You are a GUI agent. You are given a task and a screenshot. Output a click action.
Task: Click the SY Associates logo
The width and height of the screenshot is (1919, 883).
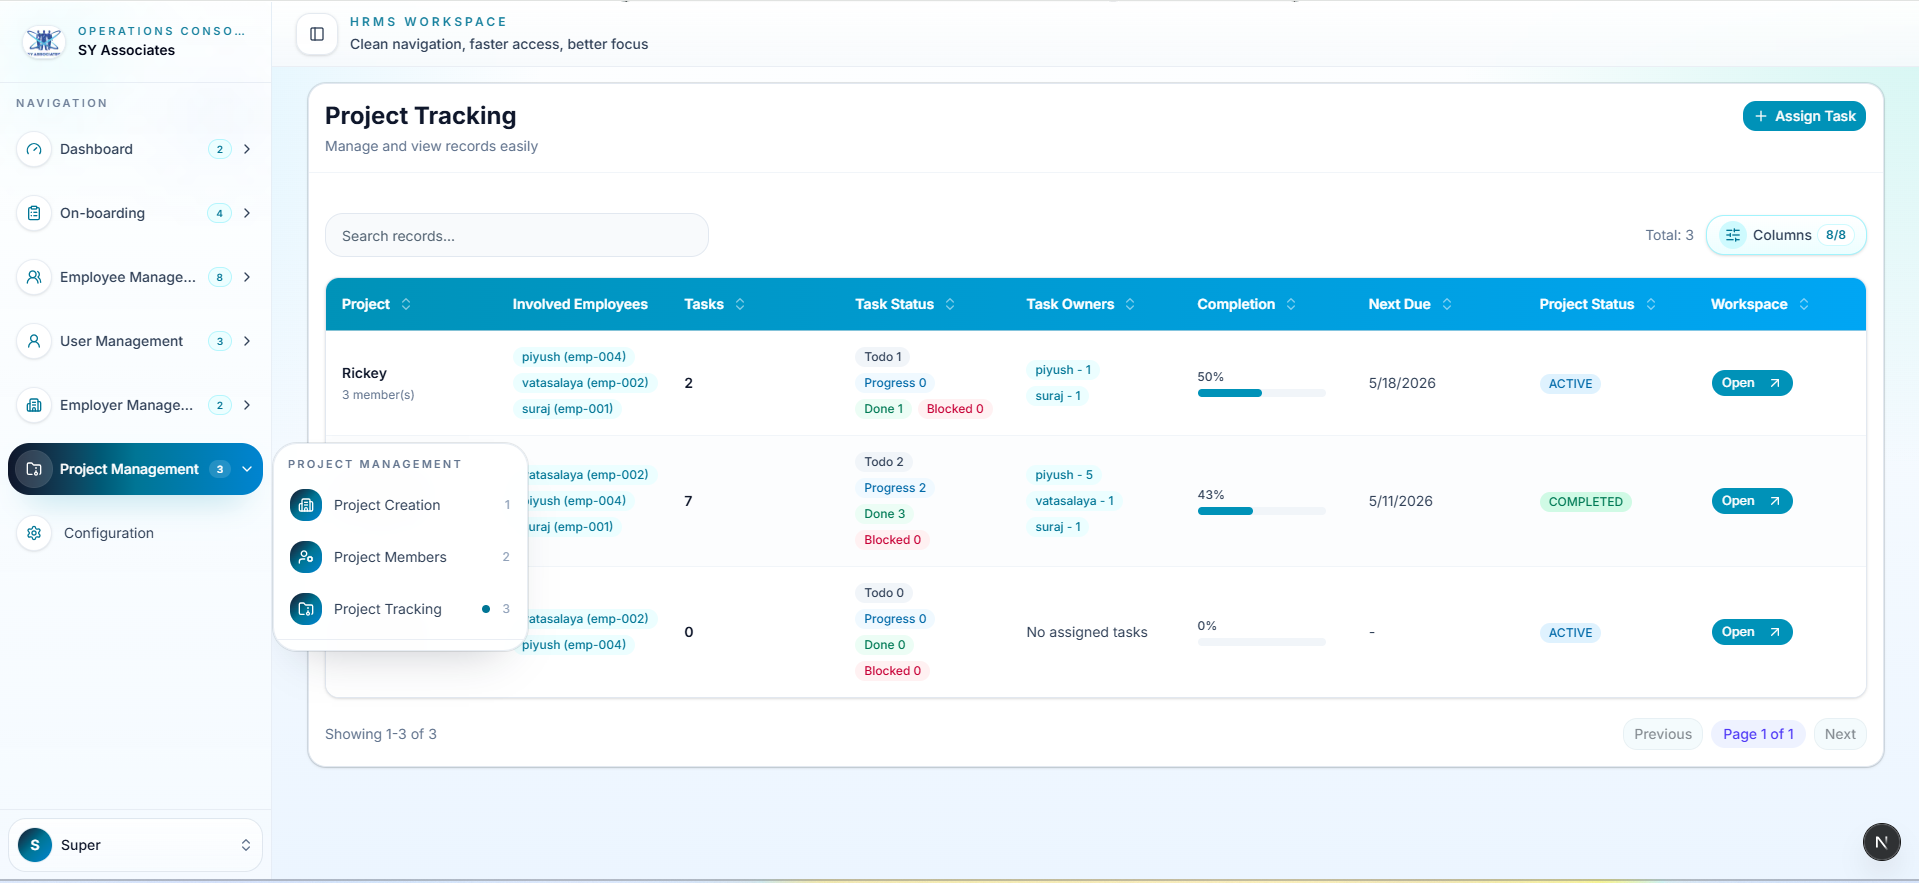pyautogui.click(x=44, y=41)
